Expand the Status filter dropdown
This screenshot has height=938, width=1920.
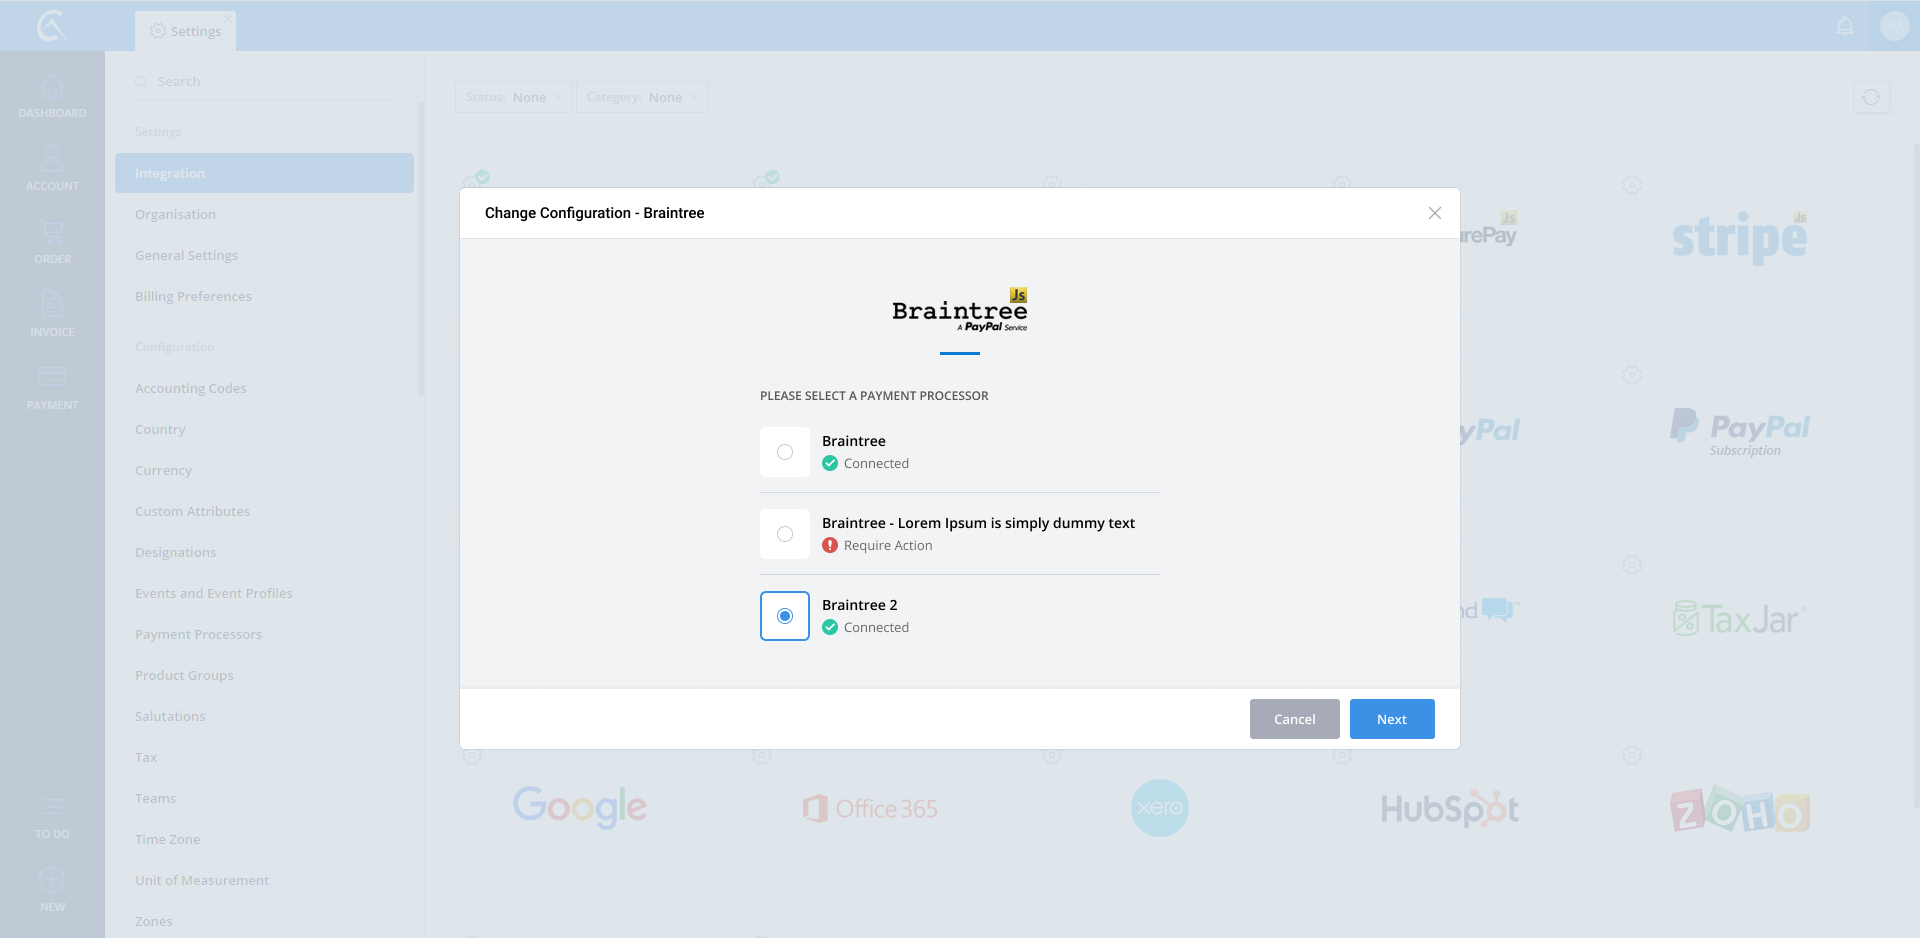tap(514, 97)
